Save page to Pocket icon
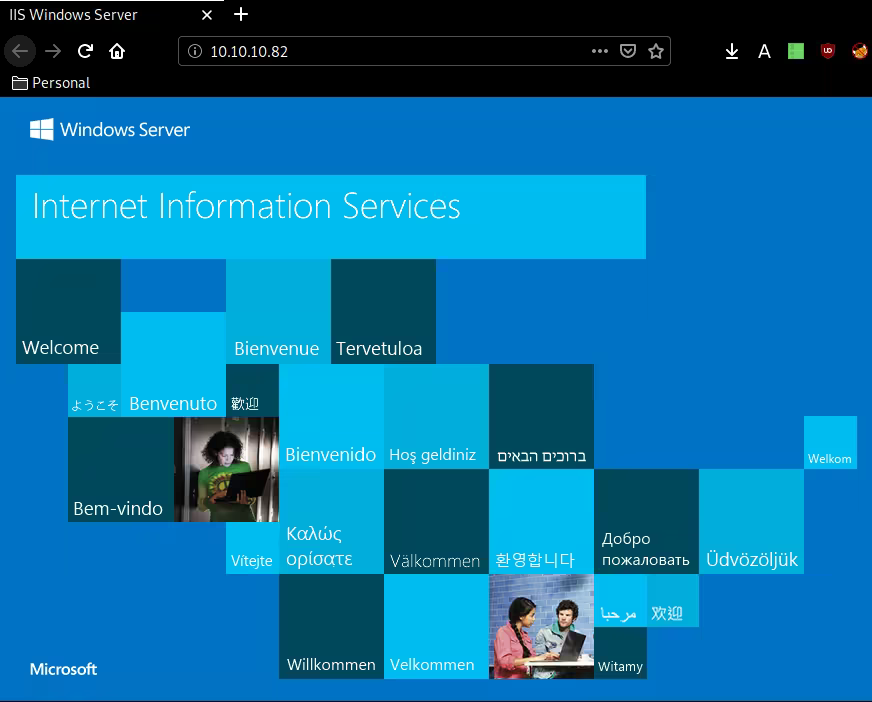 pos(628,51)
